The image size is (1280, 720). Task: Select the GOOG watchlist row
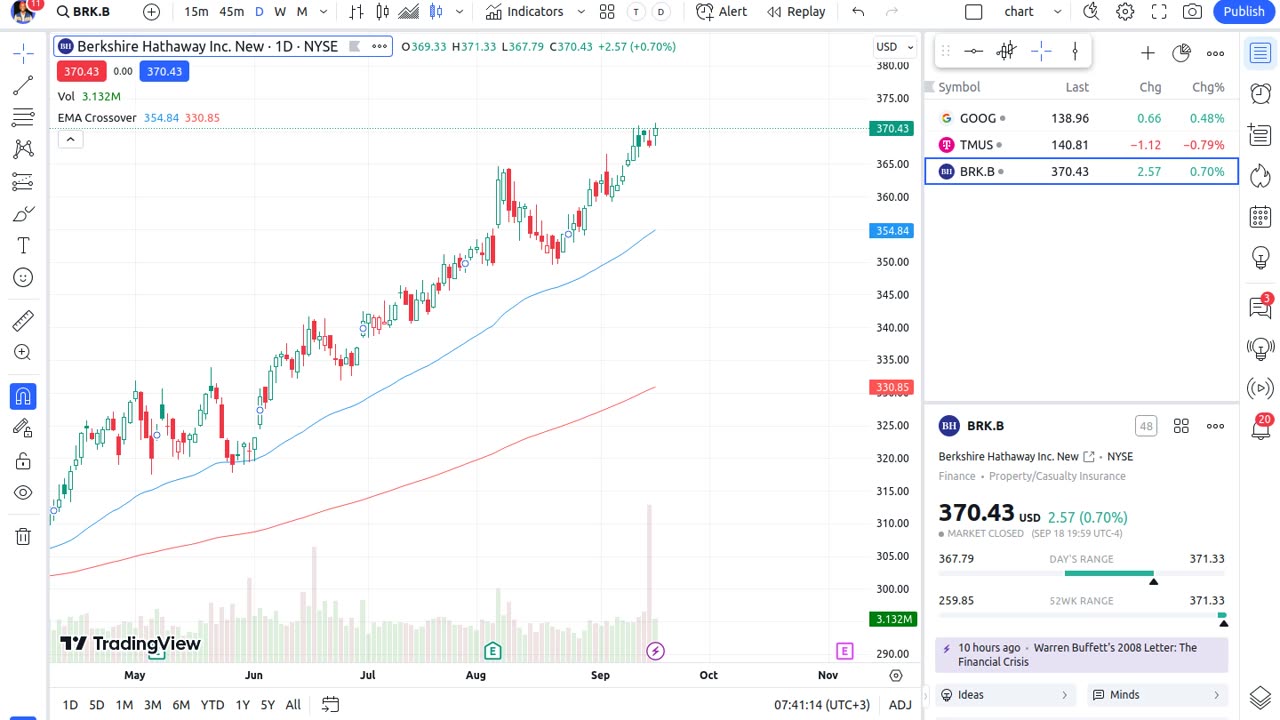tap(1082, 118)
